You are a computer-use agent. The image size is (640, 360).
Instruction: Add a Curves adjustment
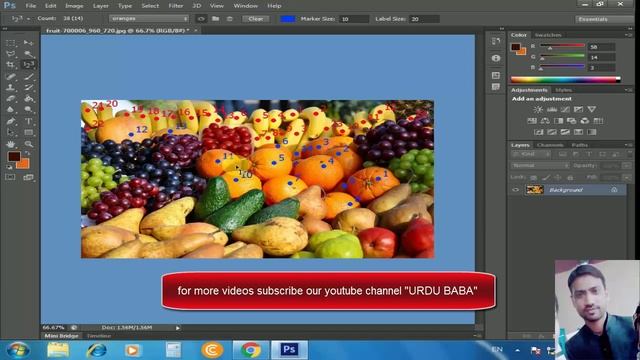tap(565, 109)
